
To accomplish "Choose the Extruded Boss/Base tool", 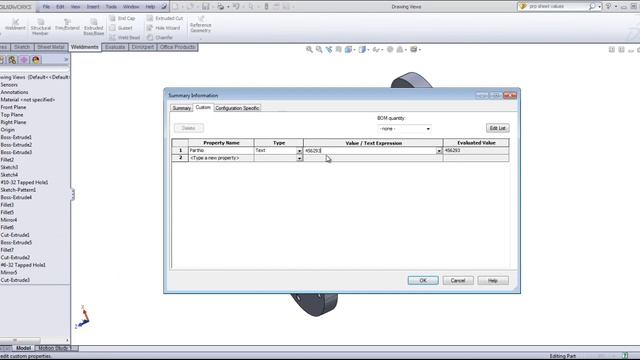I will tap(93, 27).
